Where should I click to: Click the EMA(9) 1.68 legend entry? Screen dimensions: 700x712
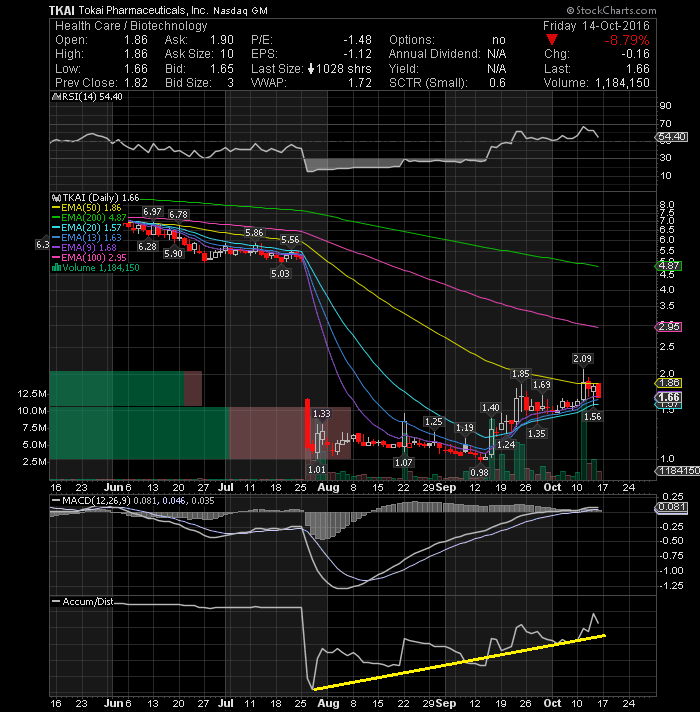pos(89,248)
